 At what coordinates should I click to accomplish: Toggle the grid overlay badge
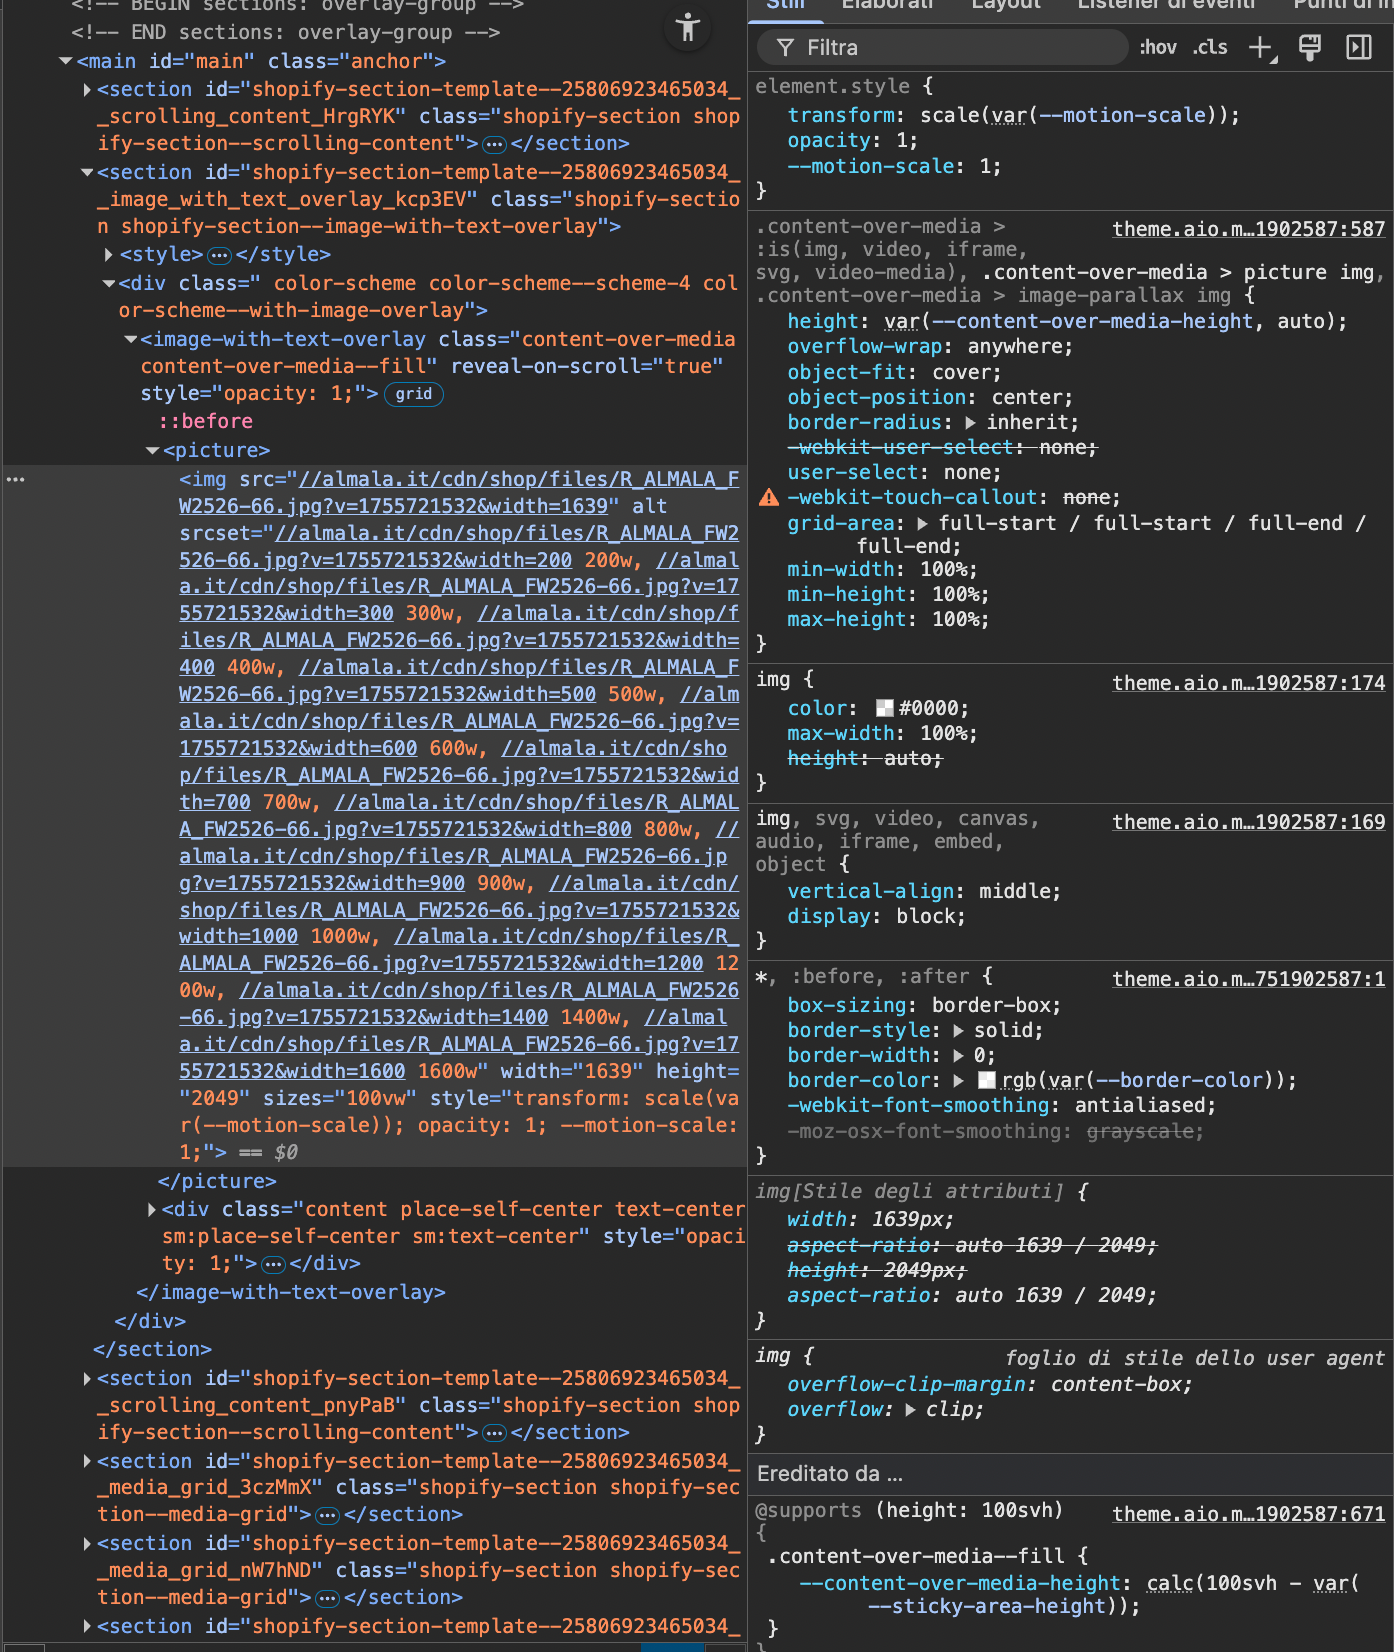[x=413, y=394]
